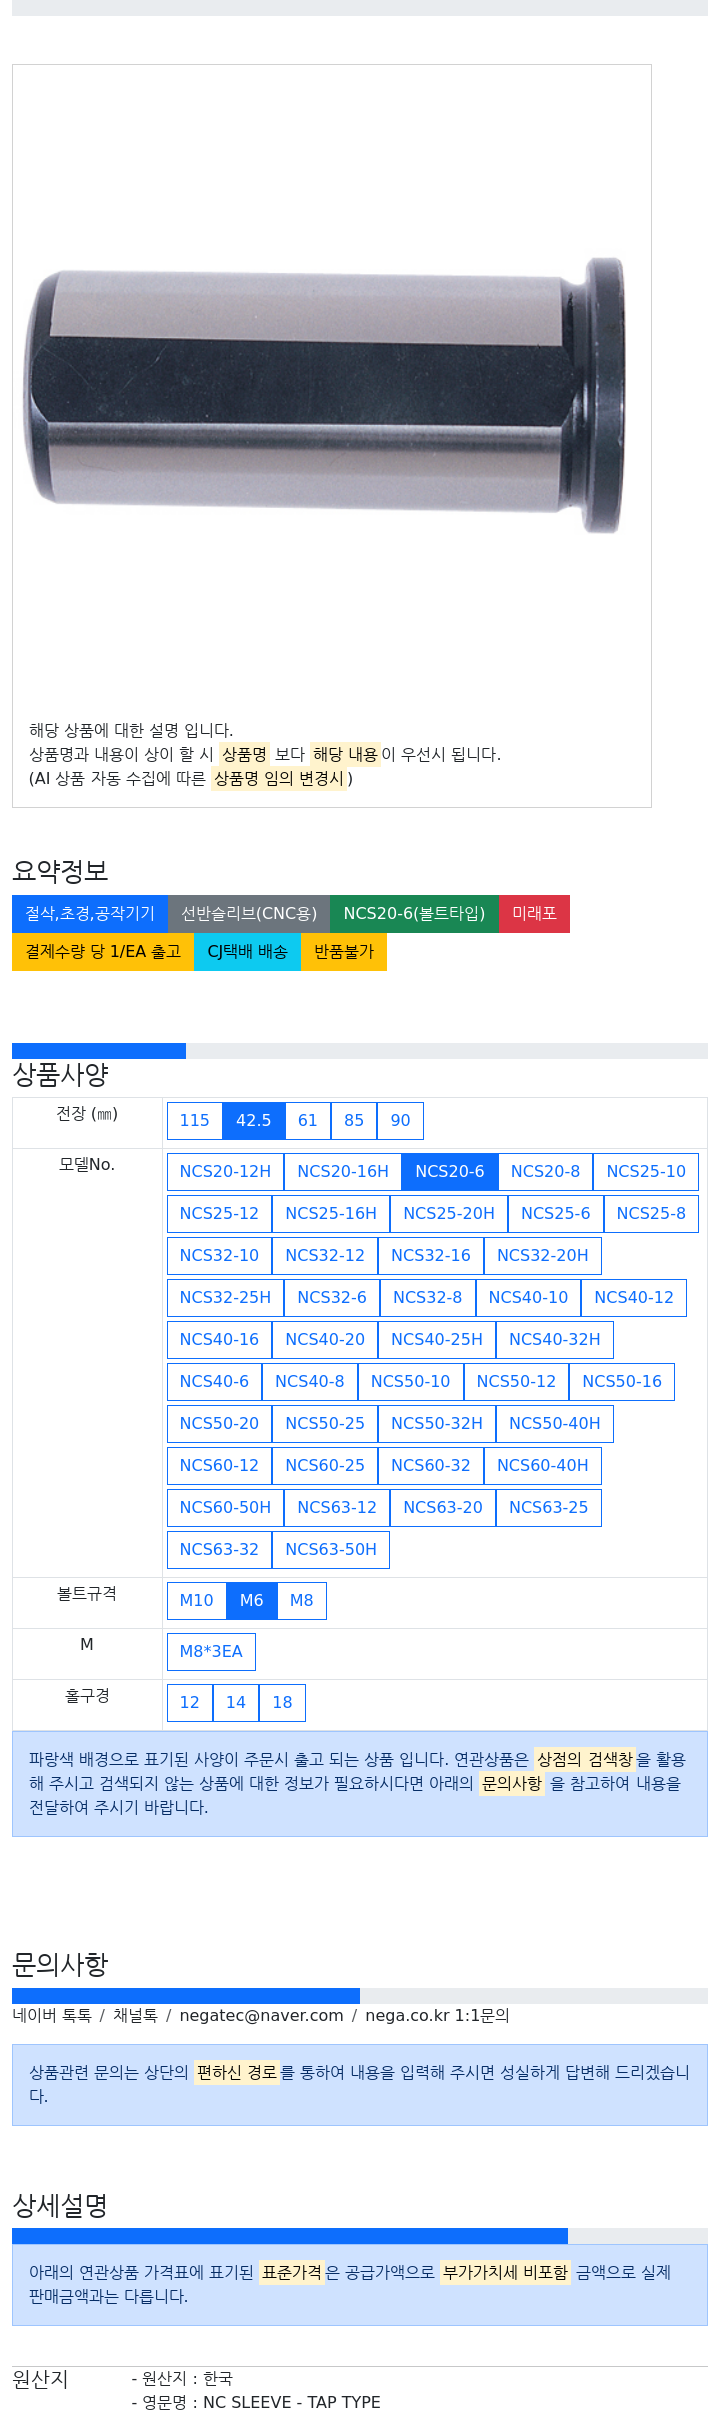This screenshot has height=2415, width=720.
Task: Choose model NCS20-8
Action: point(545,1172)
